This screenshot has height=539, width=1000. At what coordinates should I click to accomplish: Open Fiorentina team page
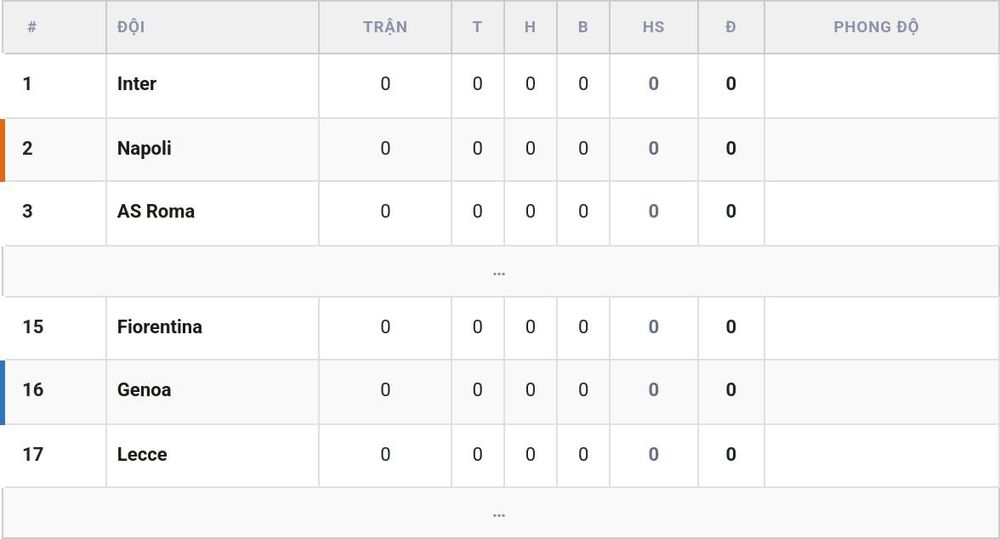[x=159, y=327]
